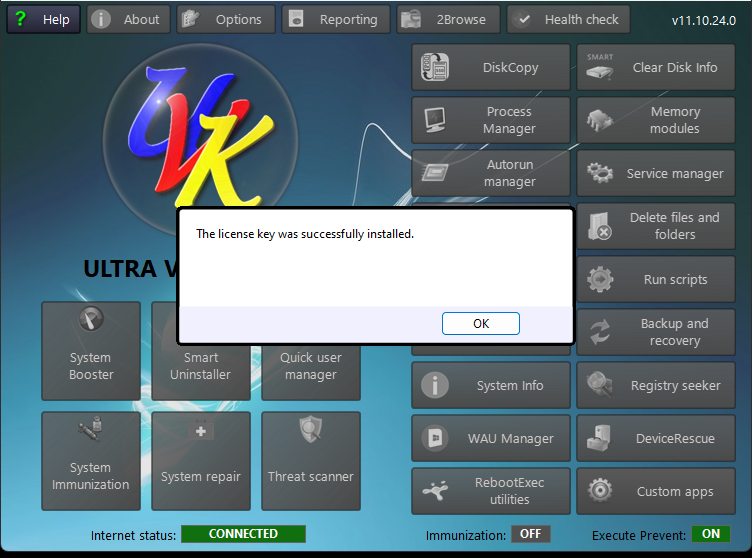Click the Threat scanner shield icon
Image resolution: width=752 pixels, height=558 pixels.
pyautogui.click(x=311, y=429)
